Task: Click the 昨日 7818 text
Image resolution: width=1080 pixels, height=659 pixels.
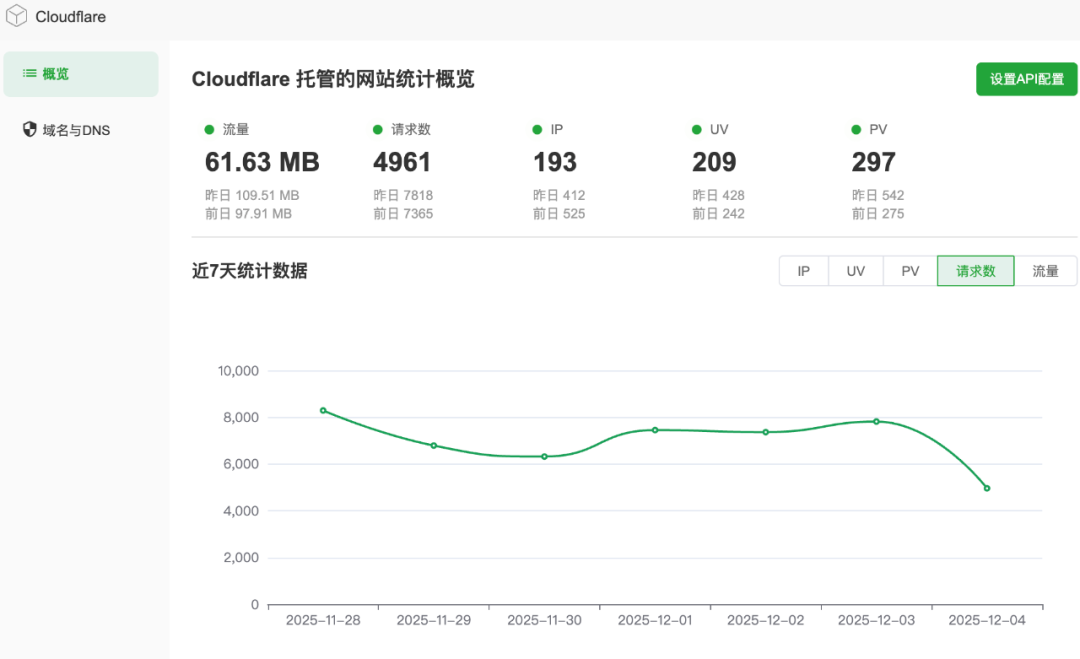Action: tap(403, 196)
